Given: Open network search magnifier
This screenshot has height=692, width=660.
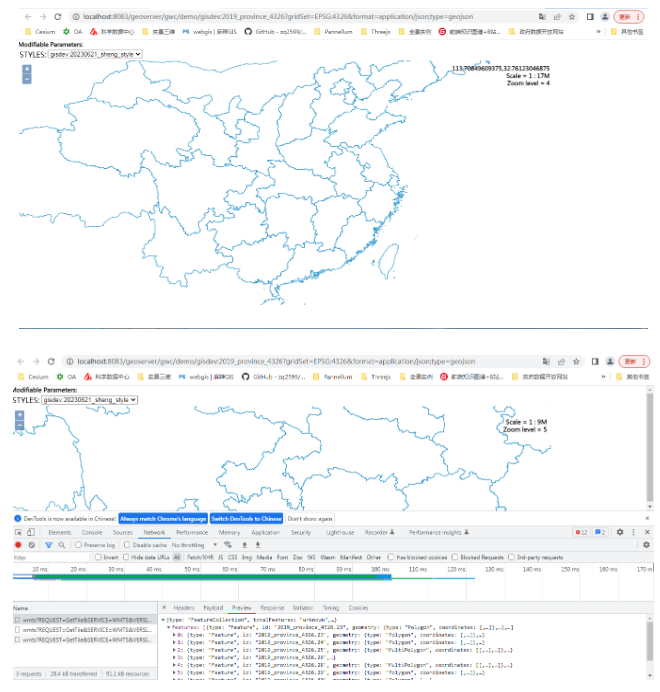Looking at the screenshot, I should (62, 545).
